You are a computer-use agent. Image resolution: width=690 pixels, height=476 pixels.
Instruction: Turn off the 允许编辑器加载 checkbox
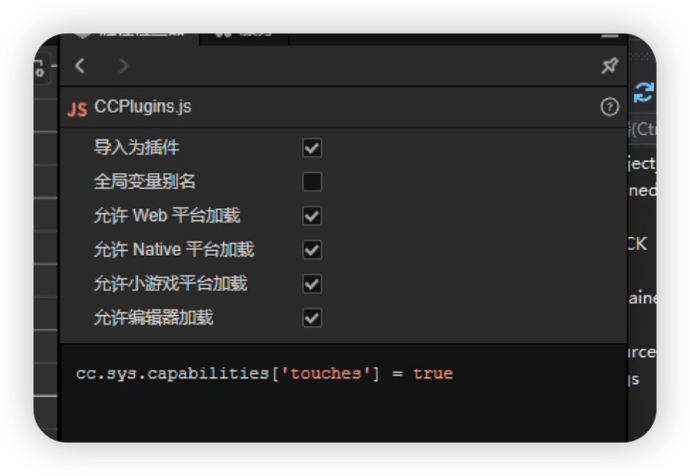[x=312, y=318]
